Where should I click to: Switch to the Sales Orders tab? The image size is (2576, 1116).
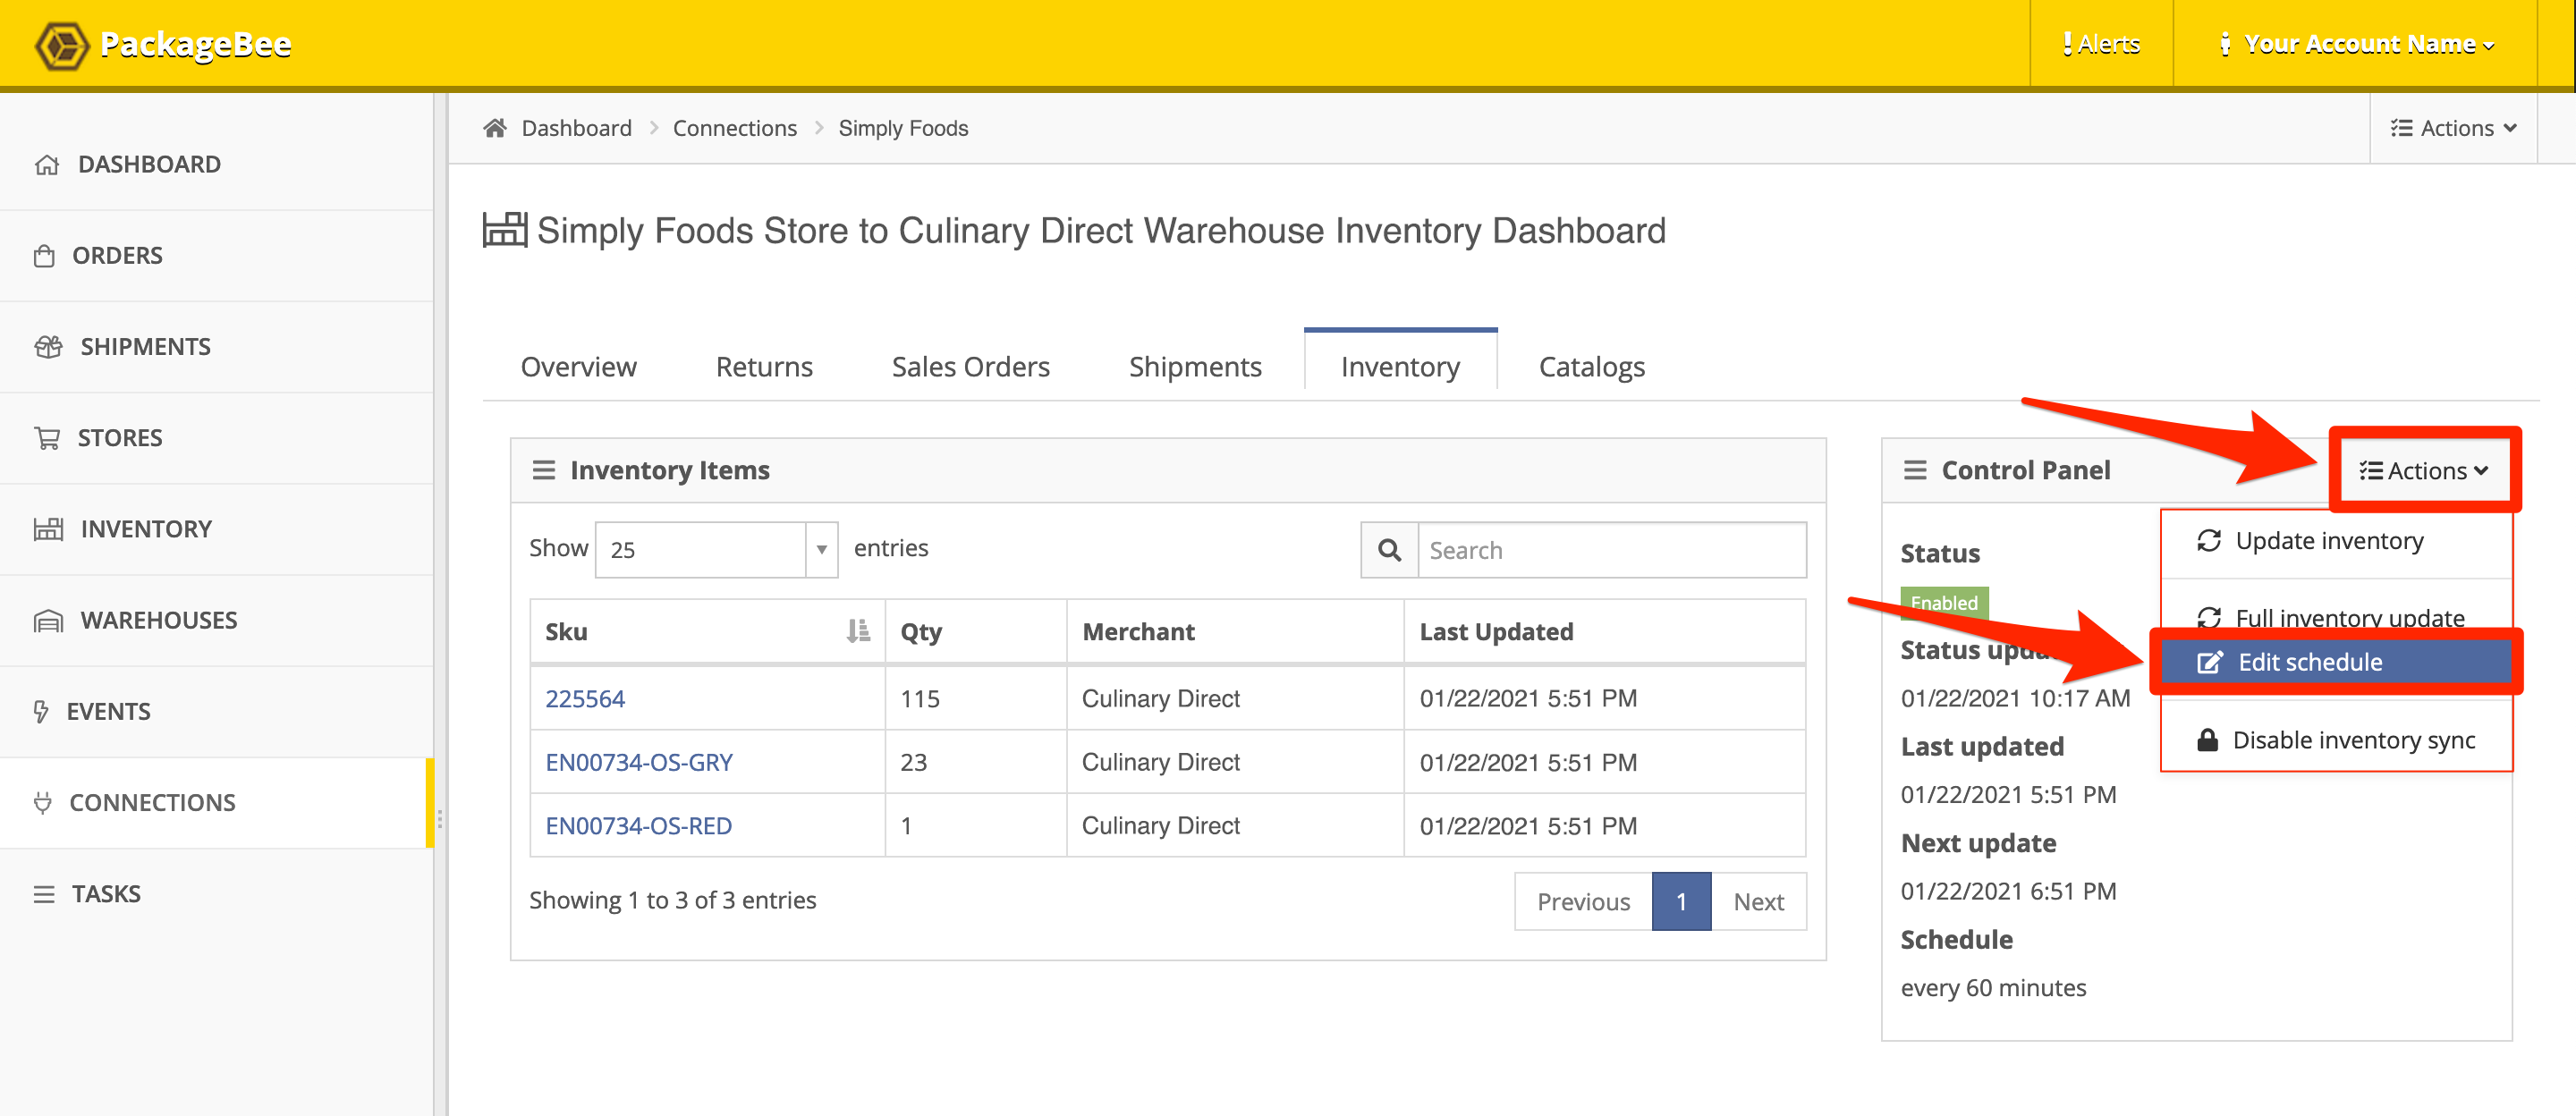(x=970, y=367)
